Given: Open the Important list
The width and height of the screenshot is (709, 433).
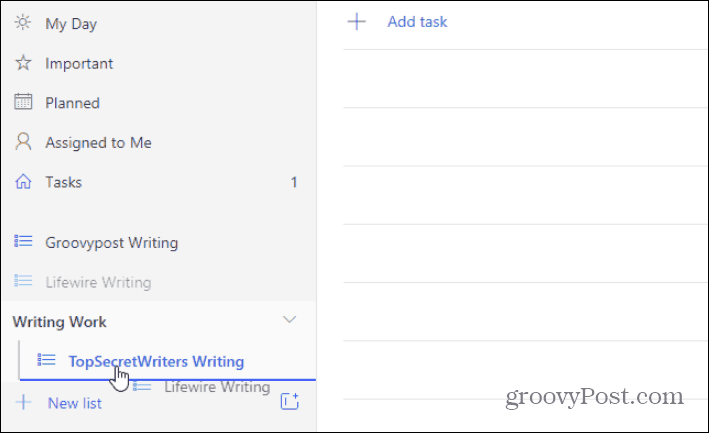Looking at the screenshot, I should click(158, 63).
